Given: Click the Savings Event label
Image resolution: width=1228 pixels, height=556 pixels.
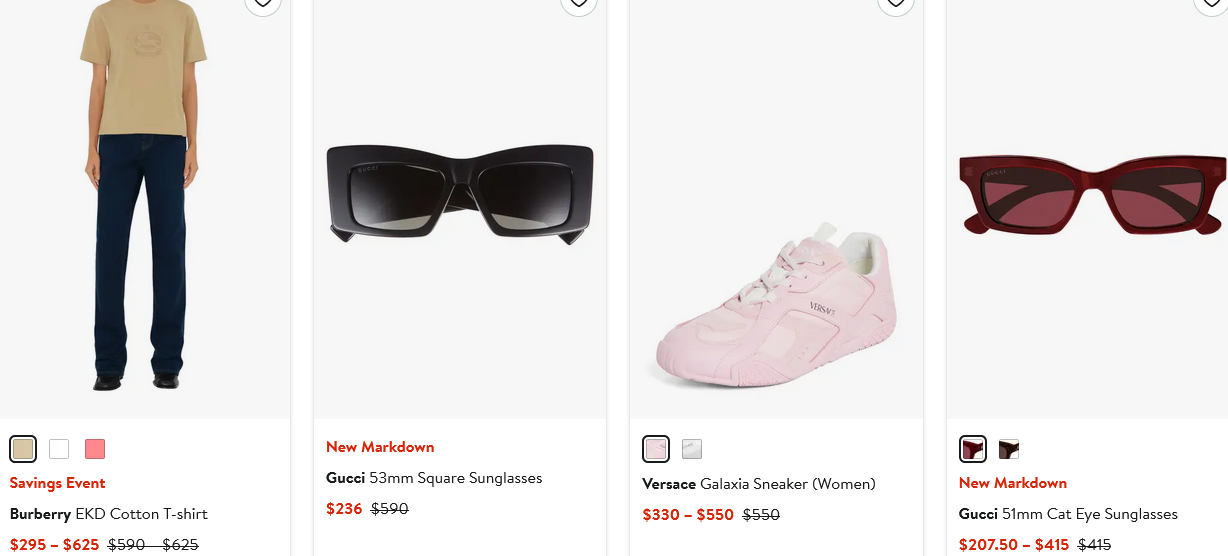Looking at the screenshot, I should click(x=57, y=483).
